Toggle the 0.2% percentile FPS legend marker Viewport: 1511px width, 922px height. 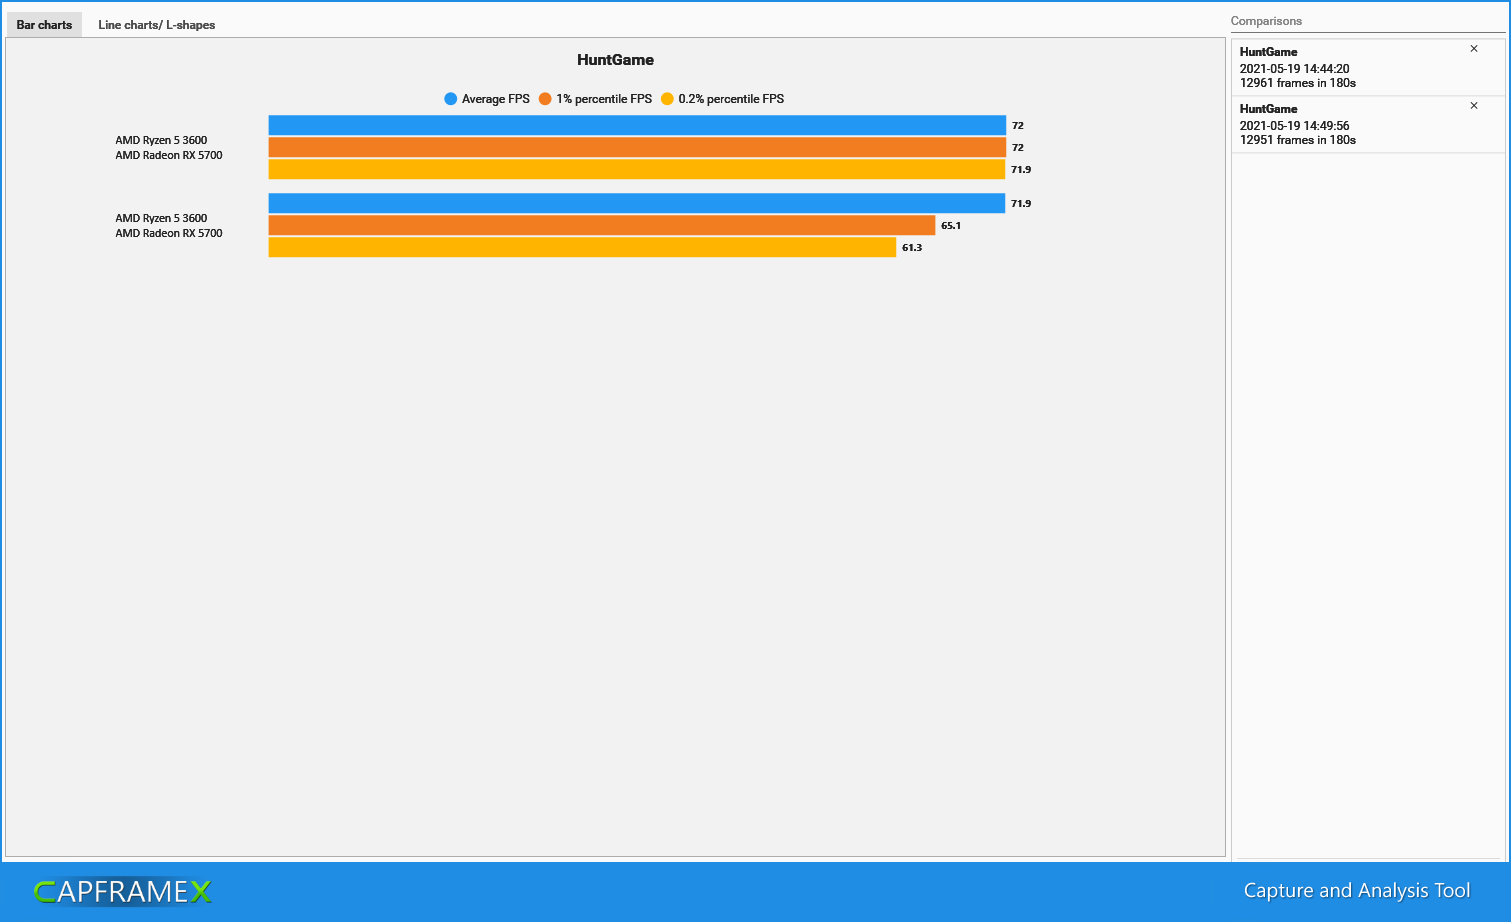click(x=667, y=99)
